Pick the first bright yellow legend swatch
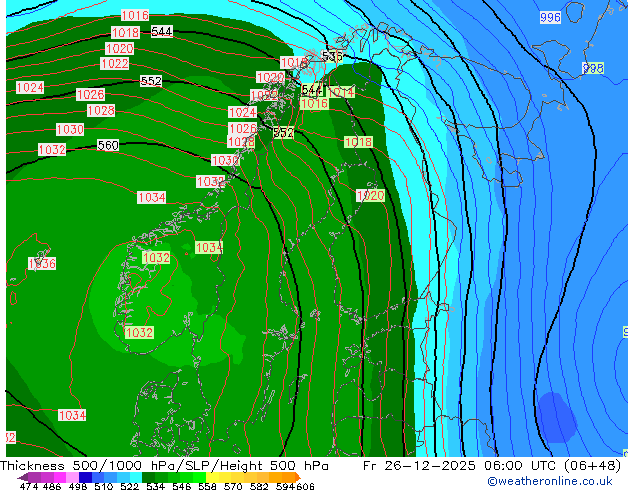 (213, 477)
